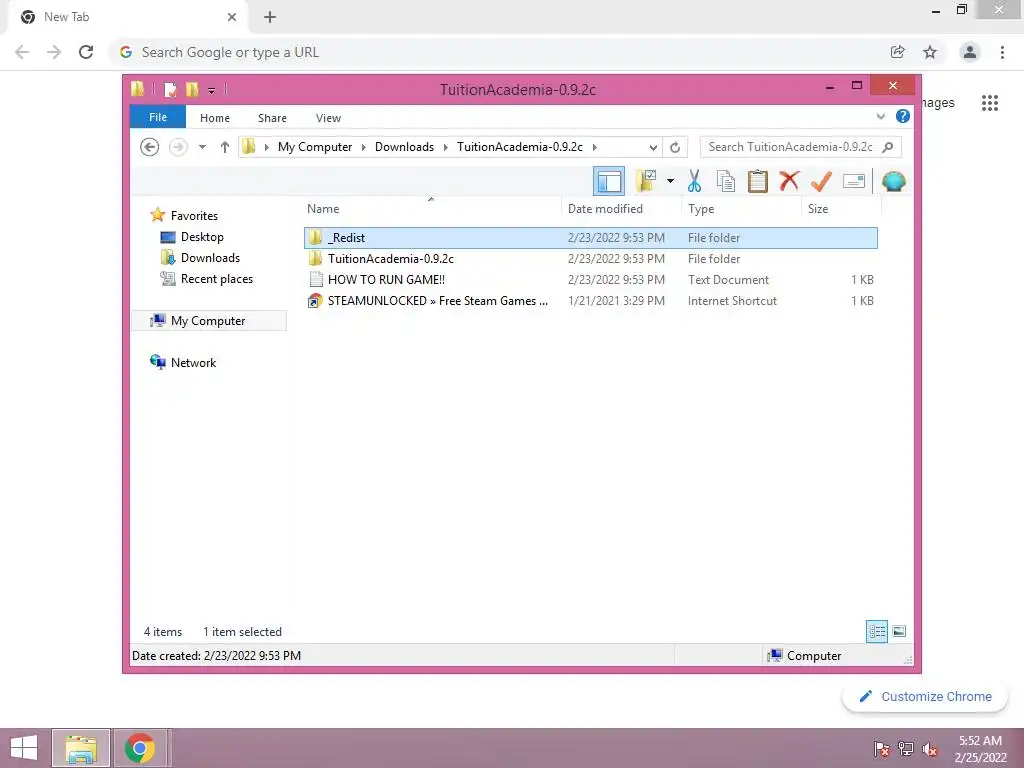Click the explorer Back arrow button
The image size is (1024, 768).
click(150, 147)
